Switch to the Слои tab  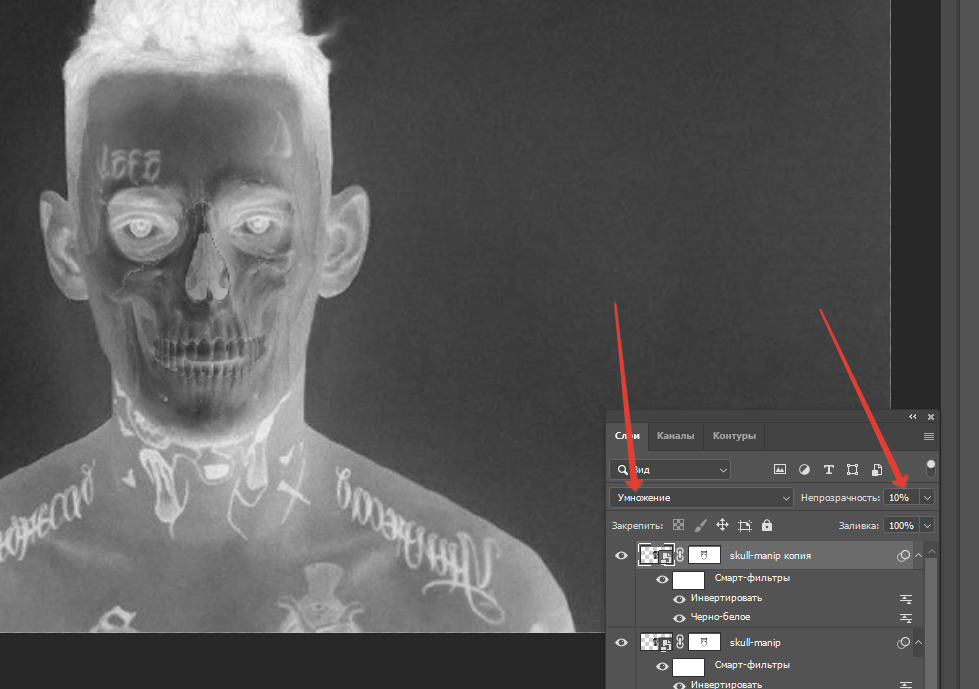click(x=627, y=436)
